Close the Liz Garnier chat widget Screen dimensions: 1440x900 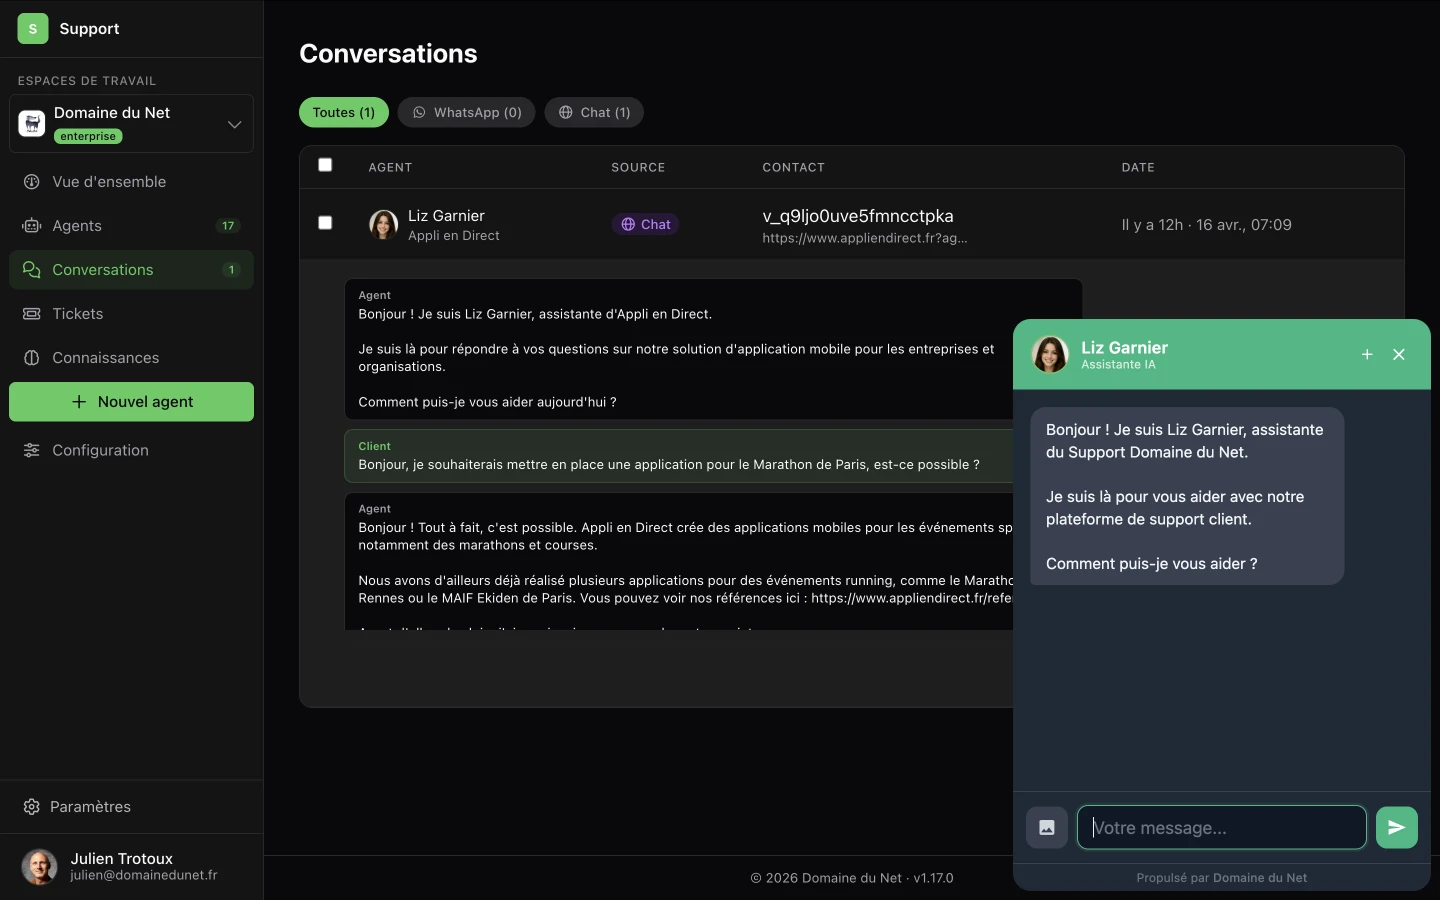click(1399, 354)
